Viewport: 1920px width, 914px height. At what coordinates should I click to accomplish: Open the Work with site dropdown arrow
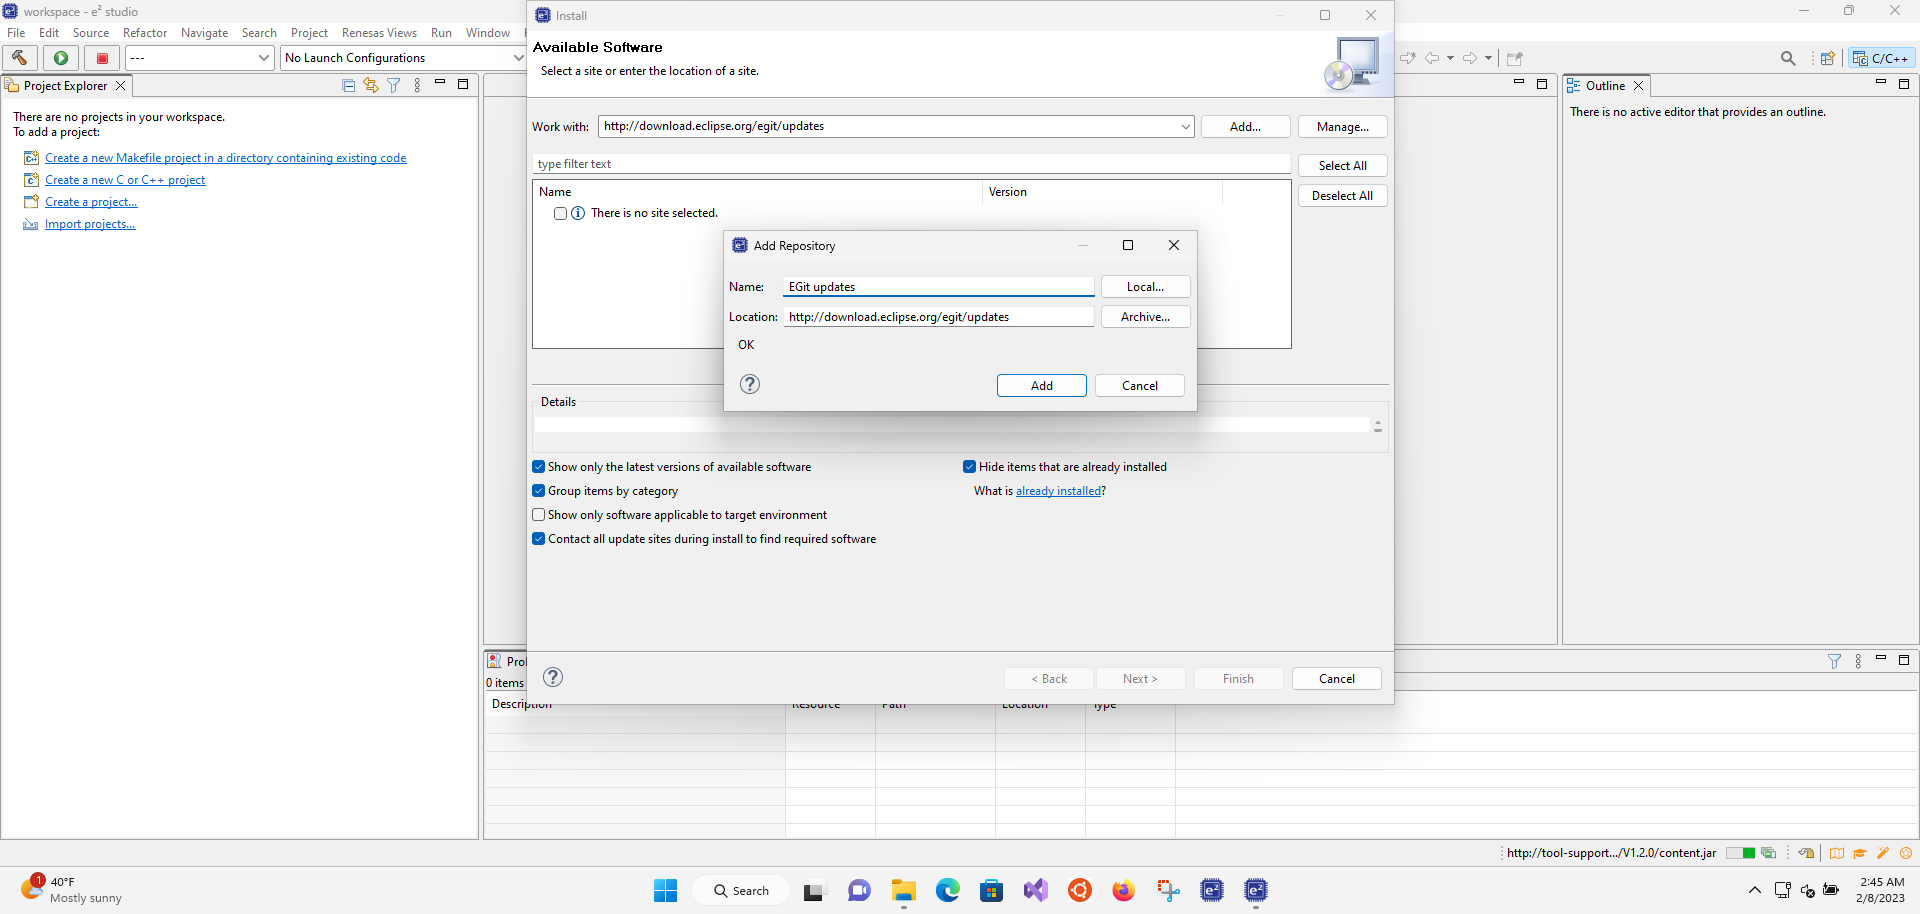(x=1185, y=127)
